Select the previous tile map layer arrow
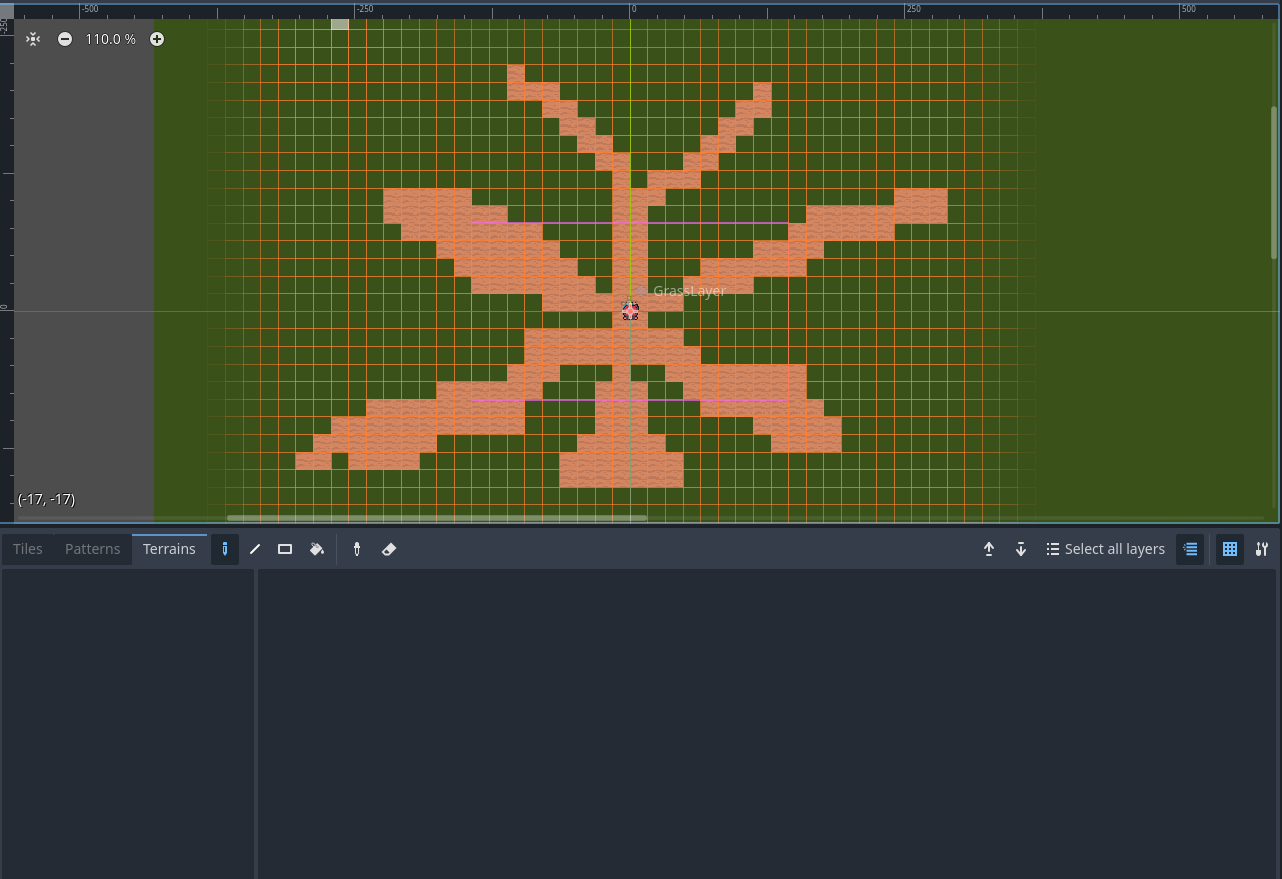 (x=989, y=549)
